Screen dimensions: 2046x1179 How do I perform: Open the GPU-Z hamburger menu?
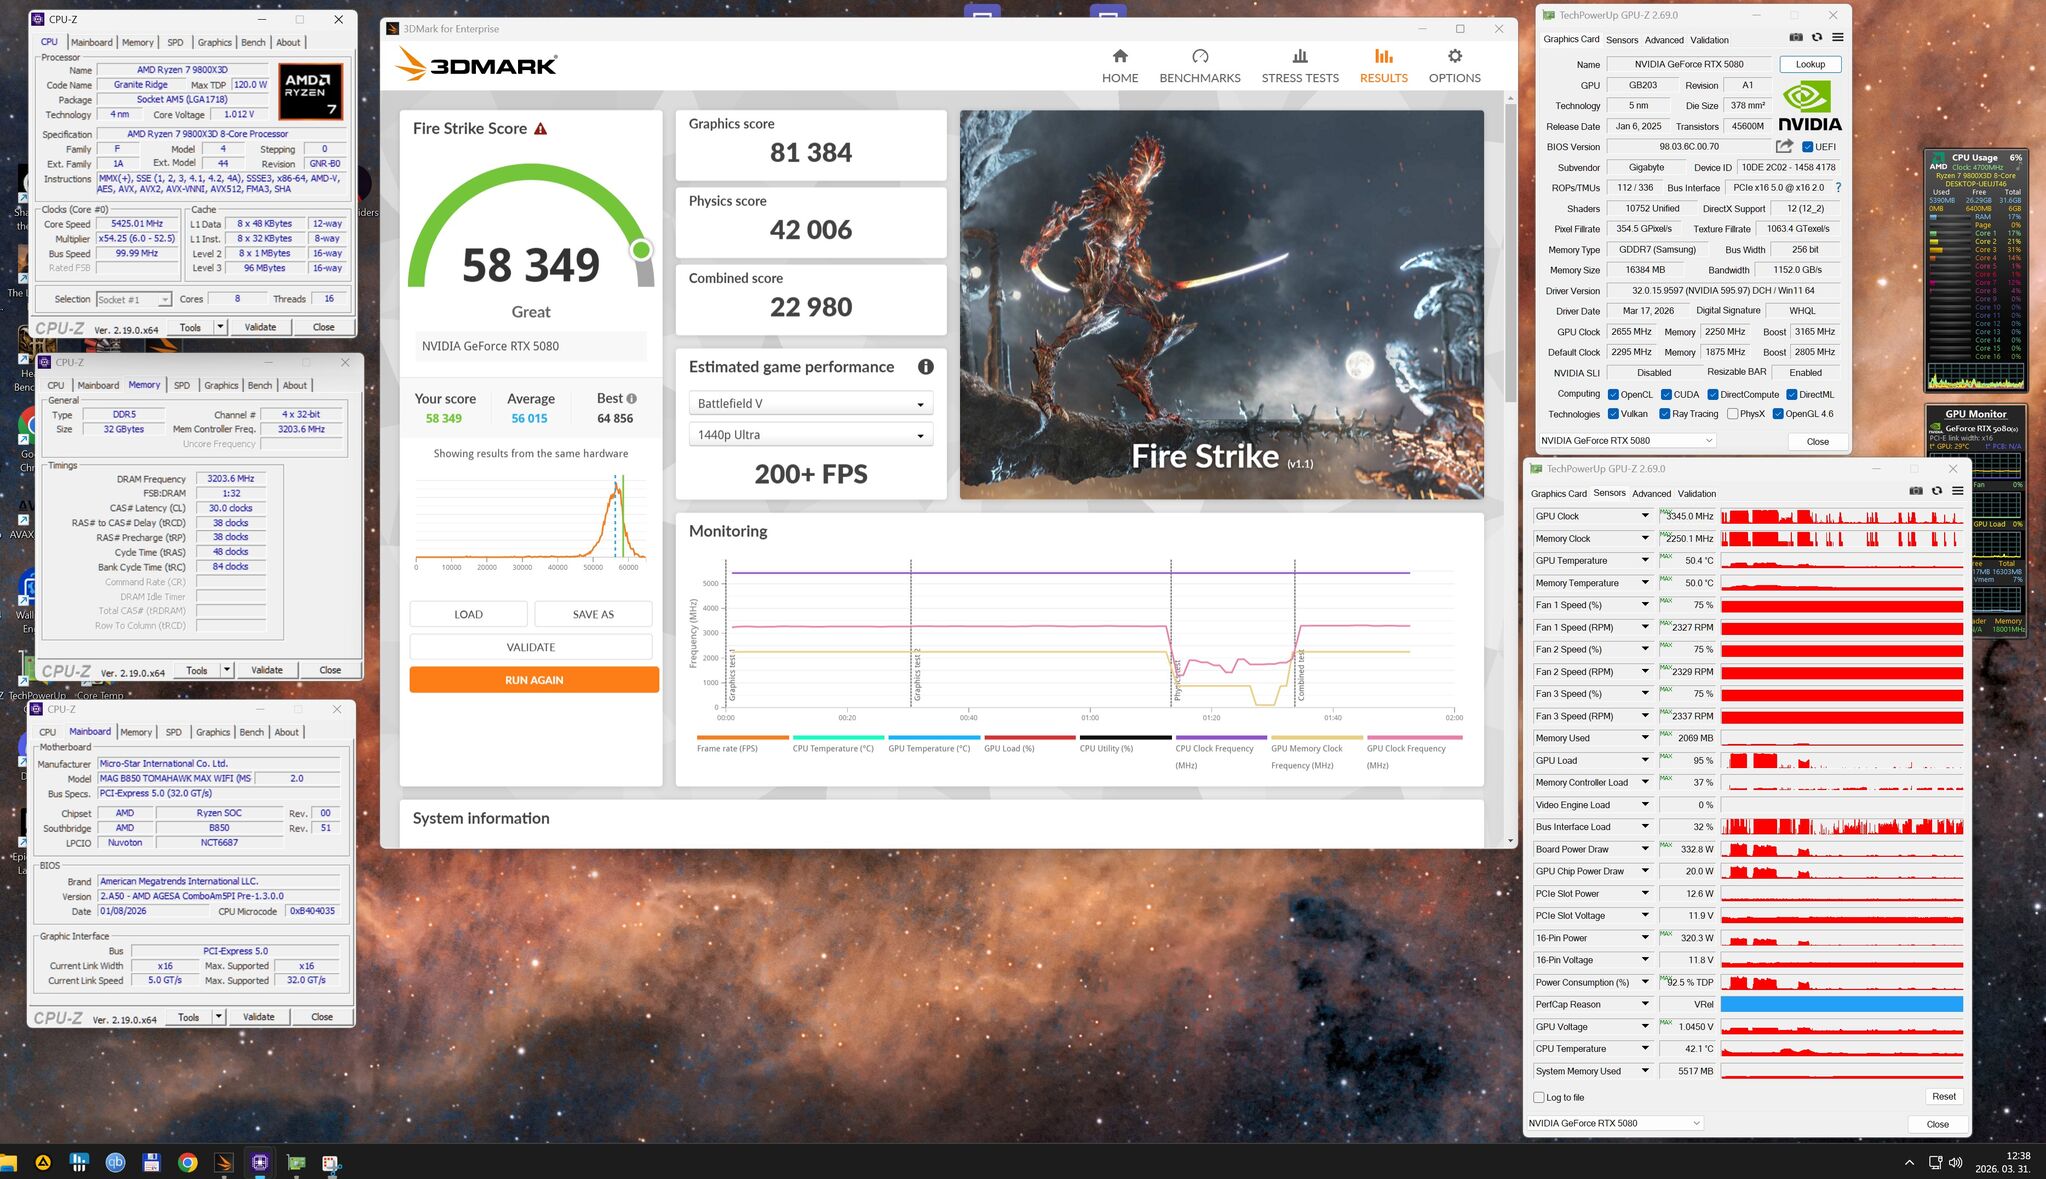(1837, 38)
